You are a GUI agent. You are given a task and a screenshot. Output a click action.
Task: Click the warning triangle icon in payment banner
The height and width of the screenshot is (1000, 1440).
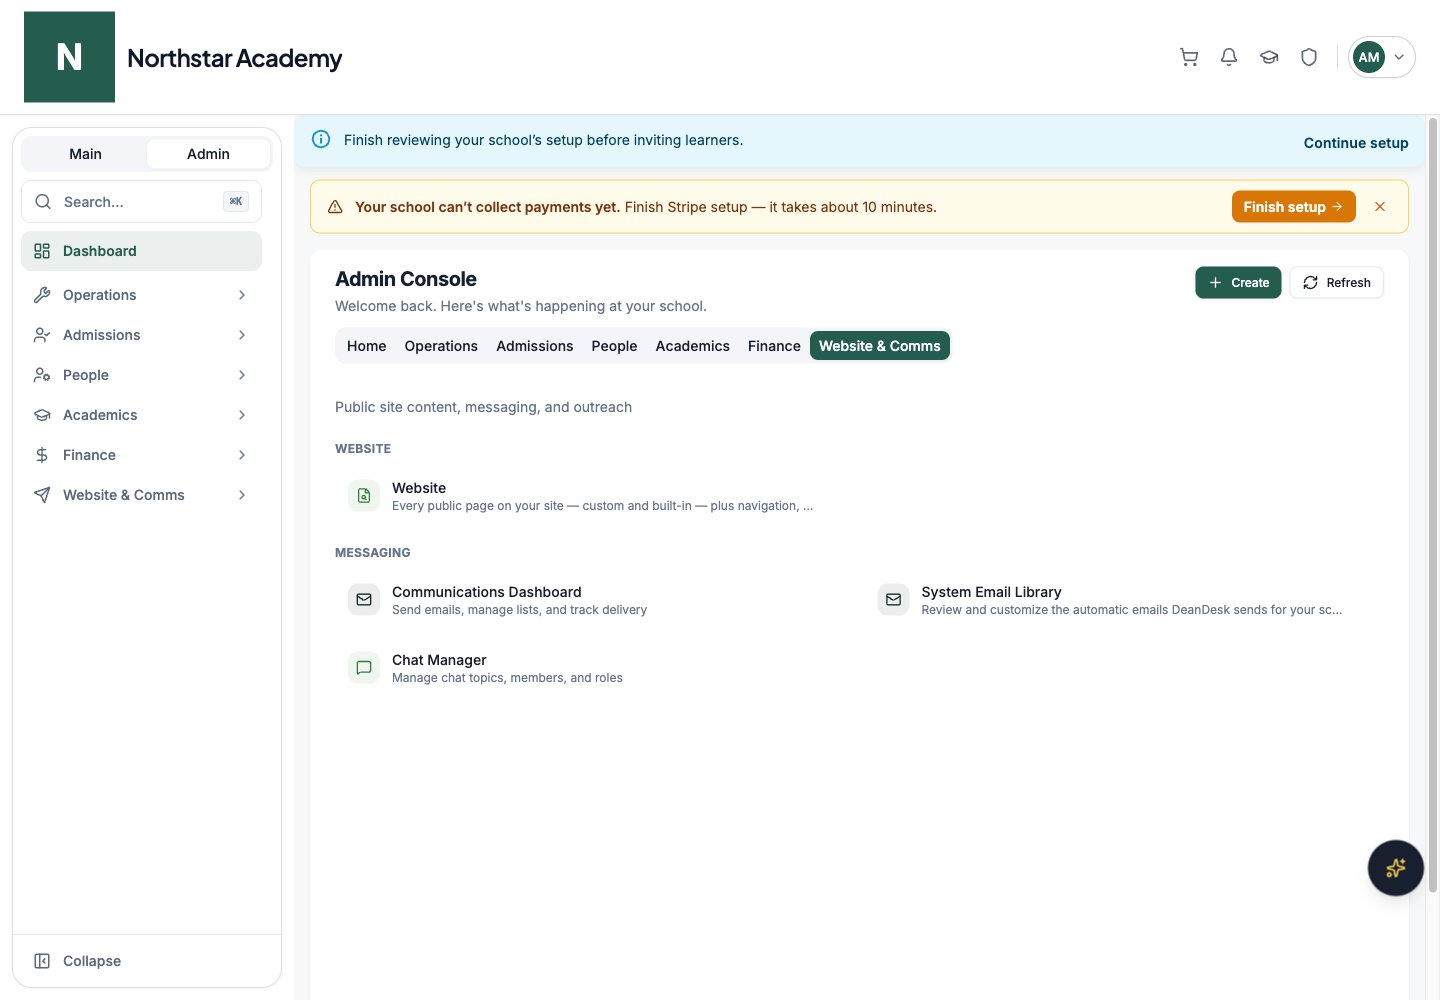pyautogui.click(x=335, y=207)
